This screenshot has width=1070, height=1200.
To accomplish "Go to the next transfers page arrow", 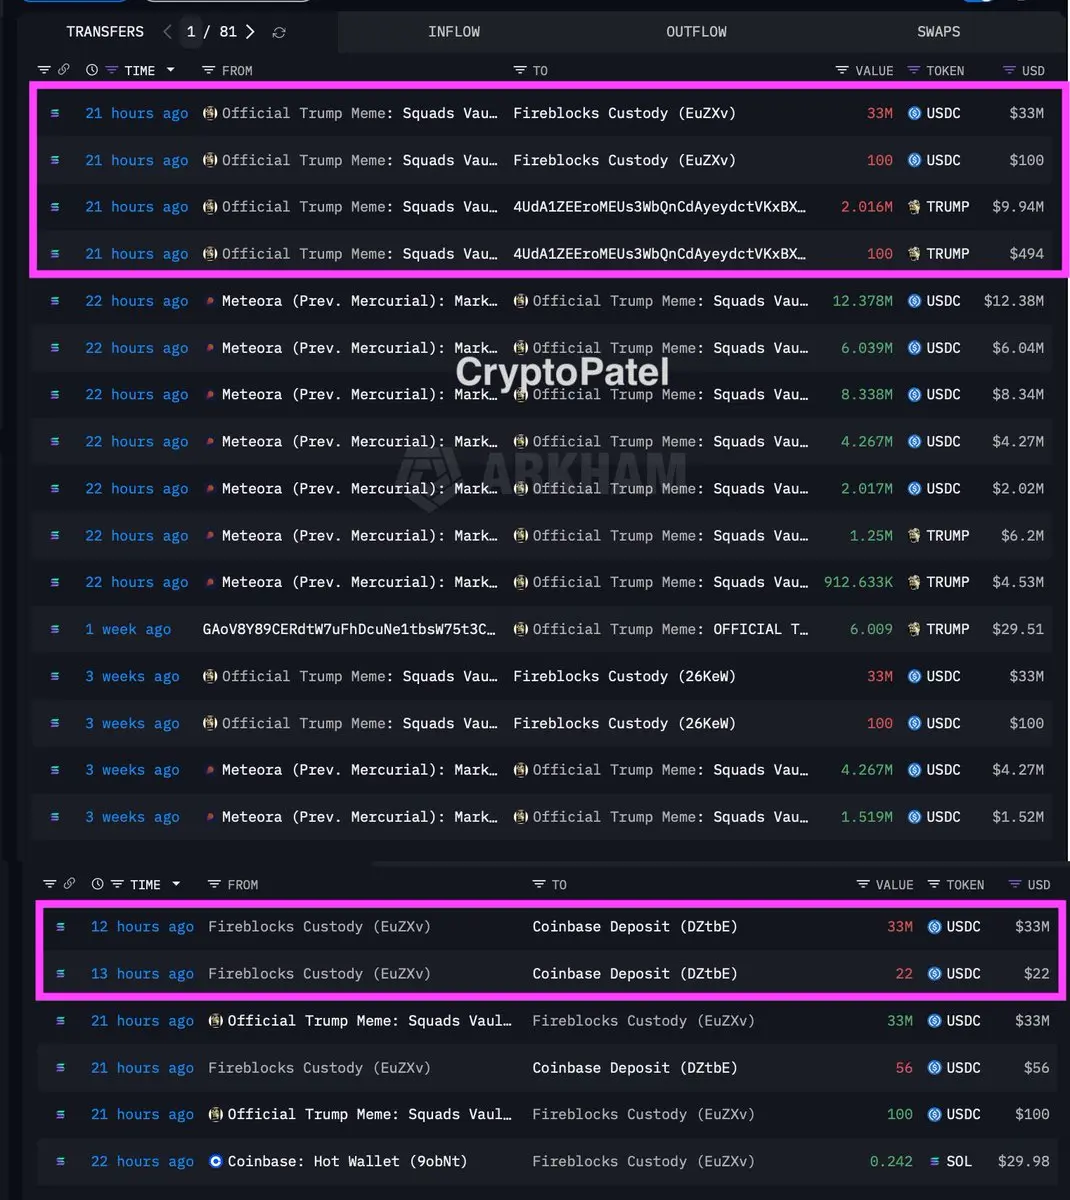I will pyautogui.click(x=250, y=32).
